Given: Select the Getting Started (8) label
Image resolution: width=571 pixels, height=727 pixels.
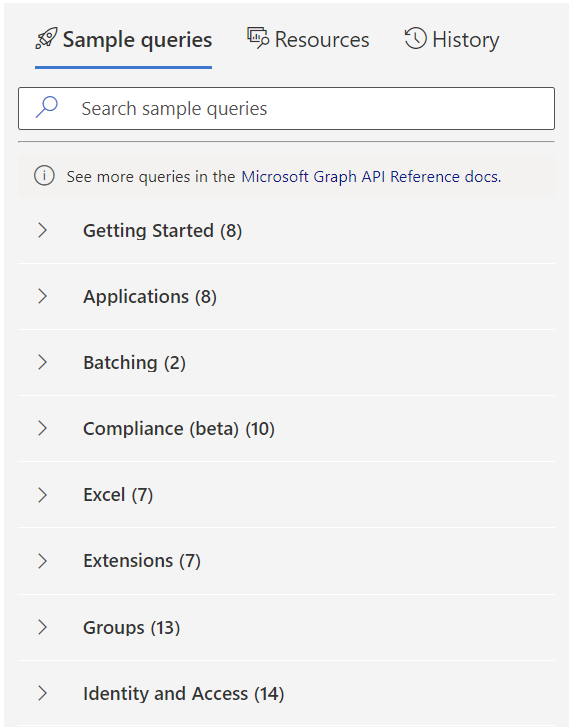Looking at the screenshot, I should (x=163, y=231).
